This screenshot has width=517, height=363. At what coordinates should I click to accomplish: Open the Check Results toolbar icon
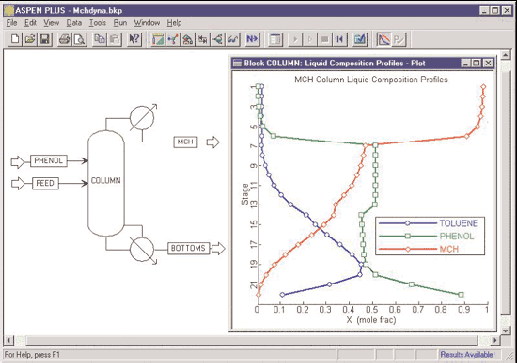point(359,39)
